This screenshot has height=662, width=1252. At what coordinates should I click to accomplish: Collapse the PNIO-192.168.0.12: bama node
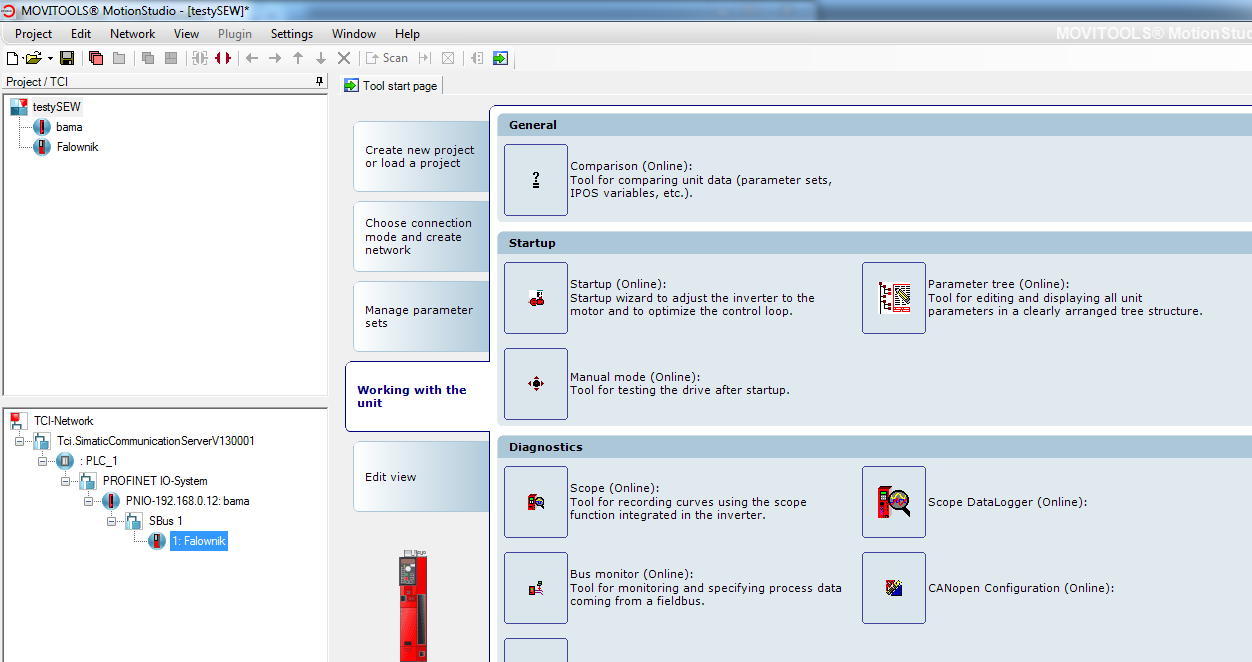click(88, 501)
